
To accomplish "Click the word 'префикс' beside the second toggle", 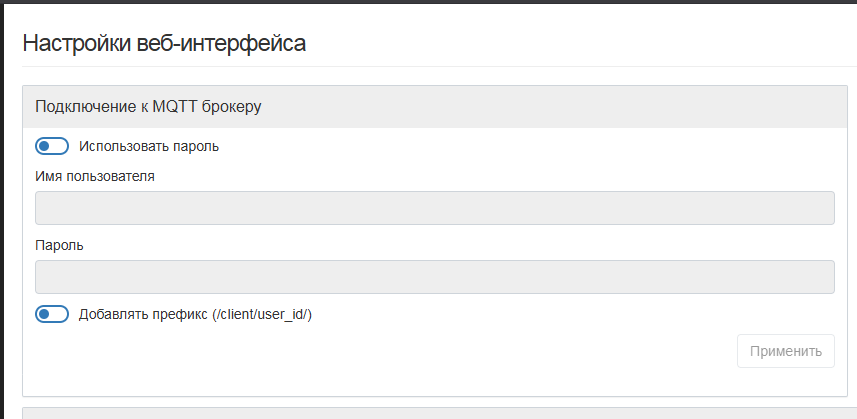I will coord(178,314).
